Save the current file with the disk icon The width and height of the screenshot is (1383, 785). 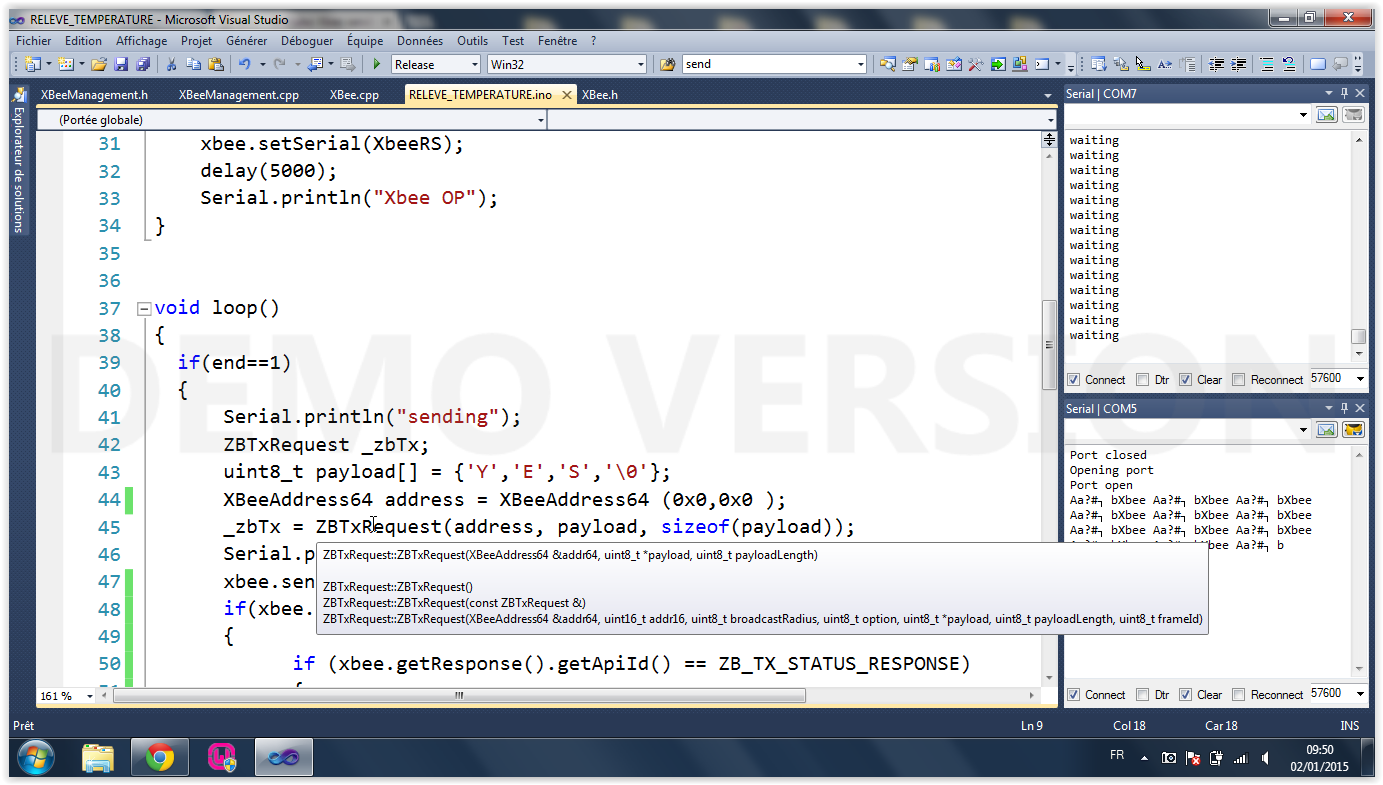click(x=120, y=64)
